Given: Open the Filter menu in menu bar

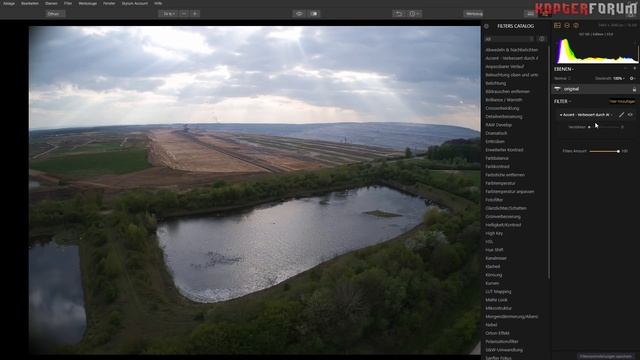Looking at the screenshot, I should 68,3.
